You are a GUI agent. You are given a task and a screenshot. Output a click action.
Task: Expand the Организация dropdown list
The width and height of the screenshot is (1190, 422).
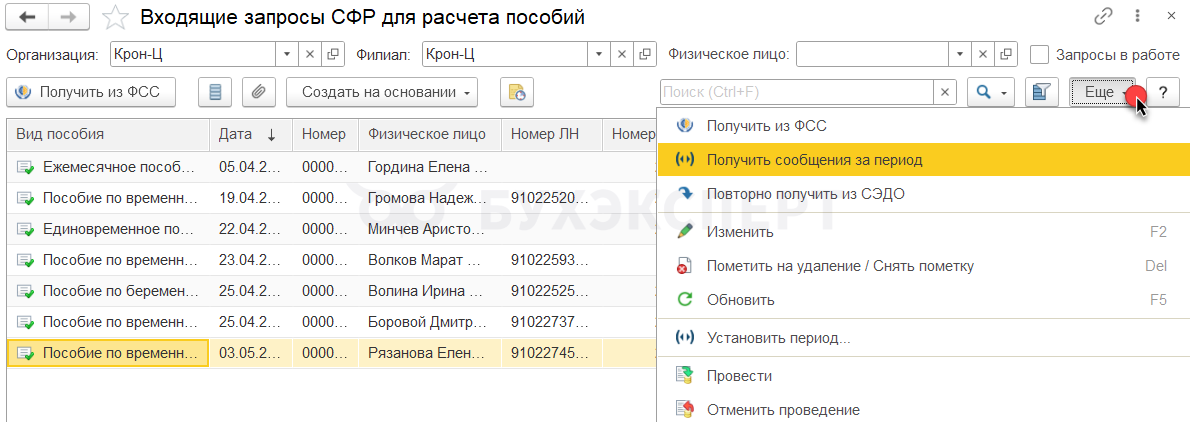tap(287, 55)
